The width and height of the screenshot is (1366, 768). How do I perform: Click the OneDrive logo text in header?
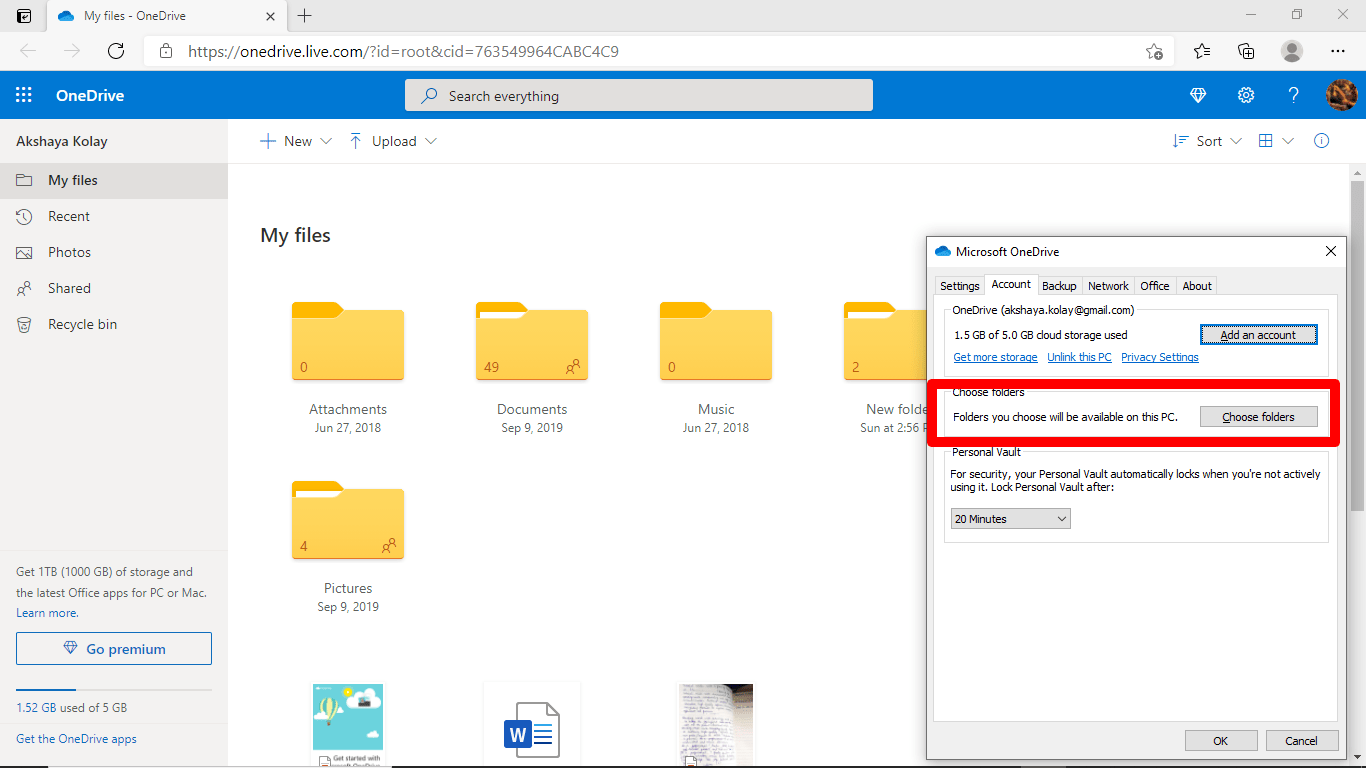[x=90, y=96]
